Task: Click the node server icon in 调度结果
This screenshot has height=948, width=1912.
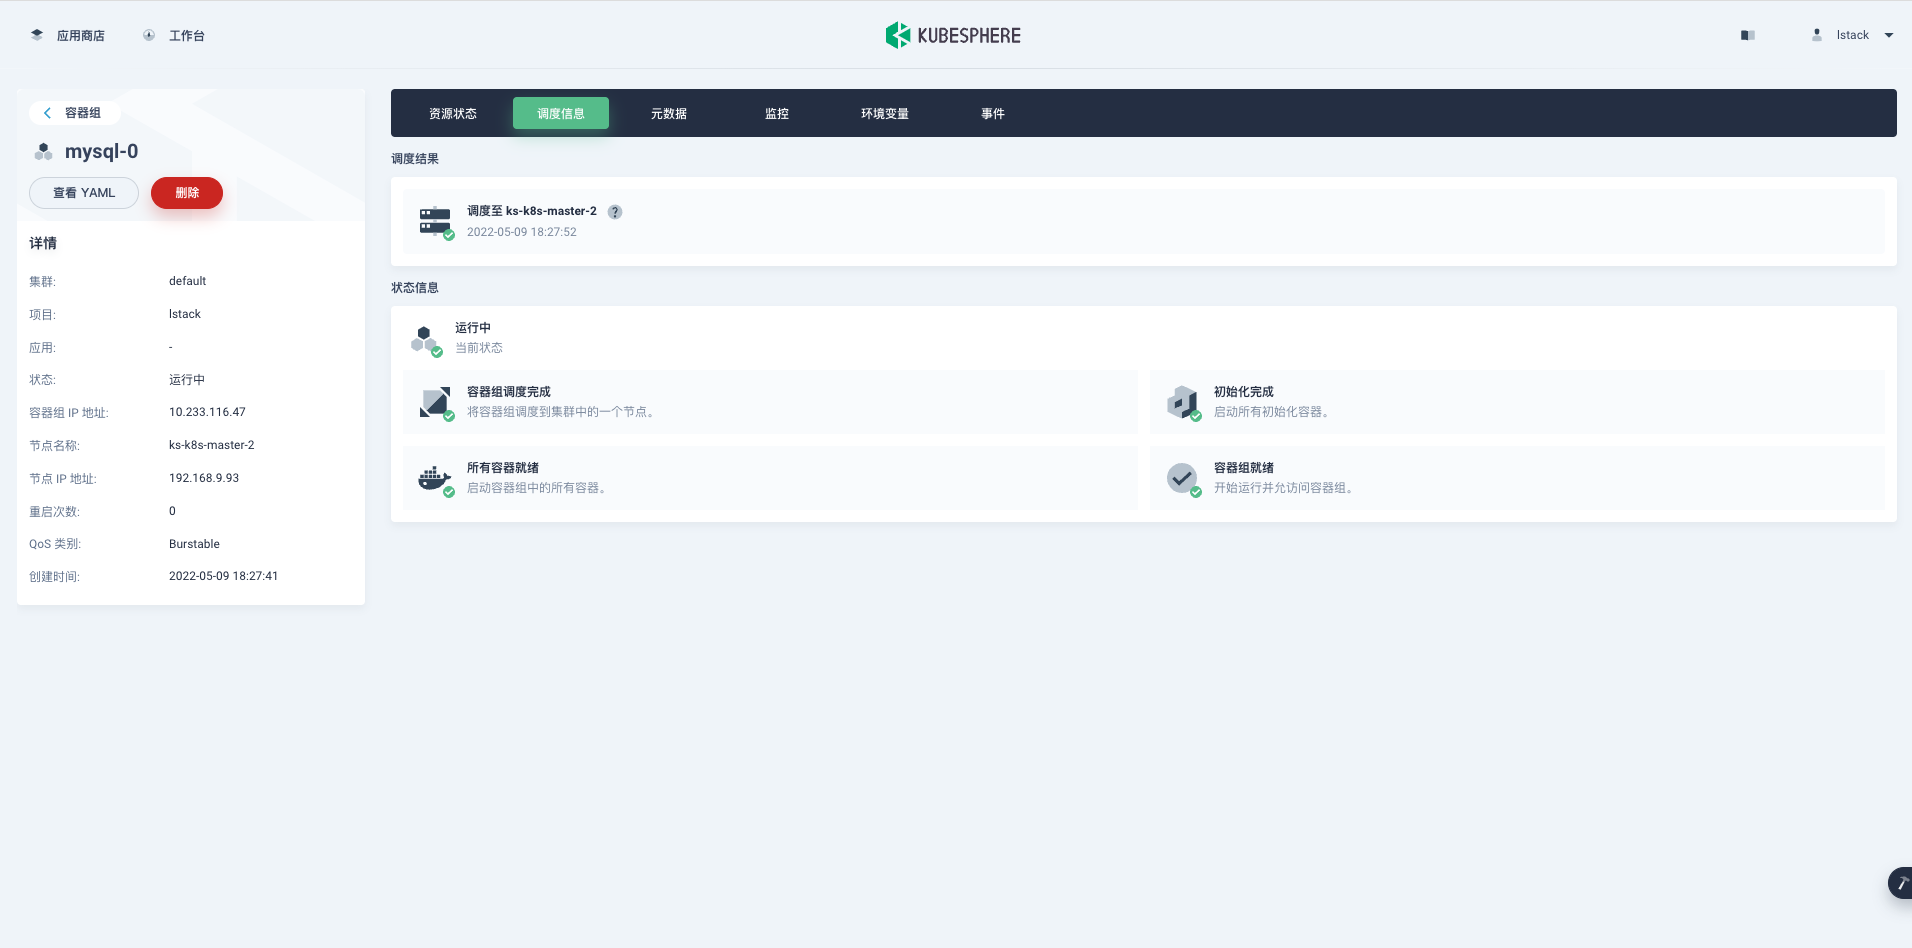Action: click(x=436, y=222)
